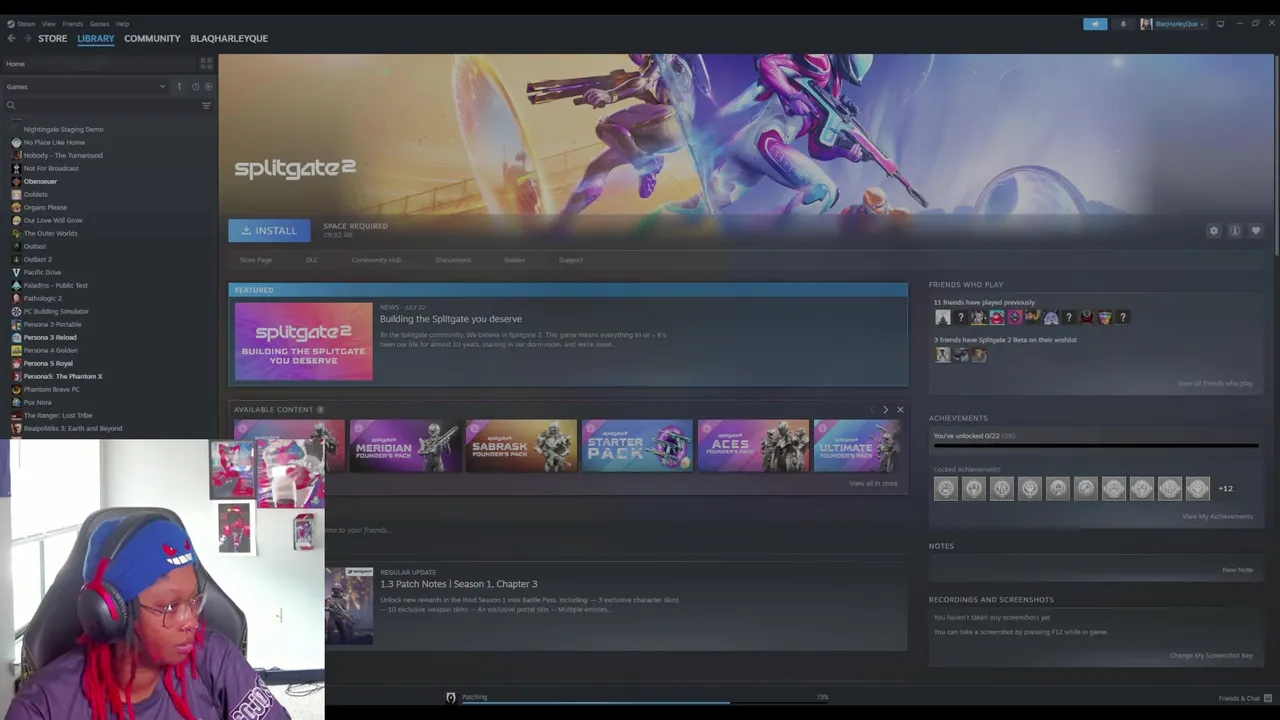1280x720 pixels.
Task: Open Splitgate 2 Guides link
Action: click(514, 260)
